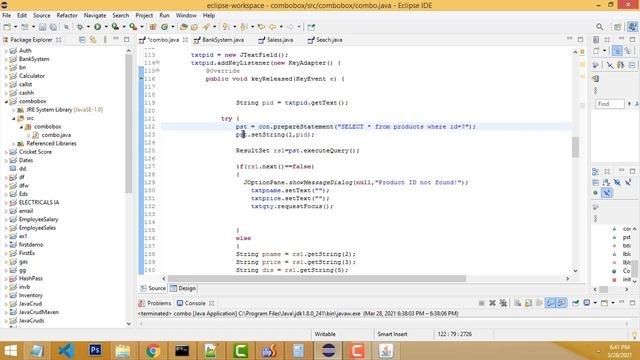Open the File menu
Viewport: 640px width, 360px height.
point(7,15)
